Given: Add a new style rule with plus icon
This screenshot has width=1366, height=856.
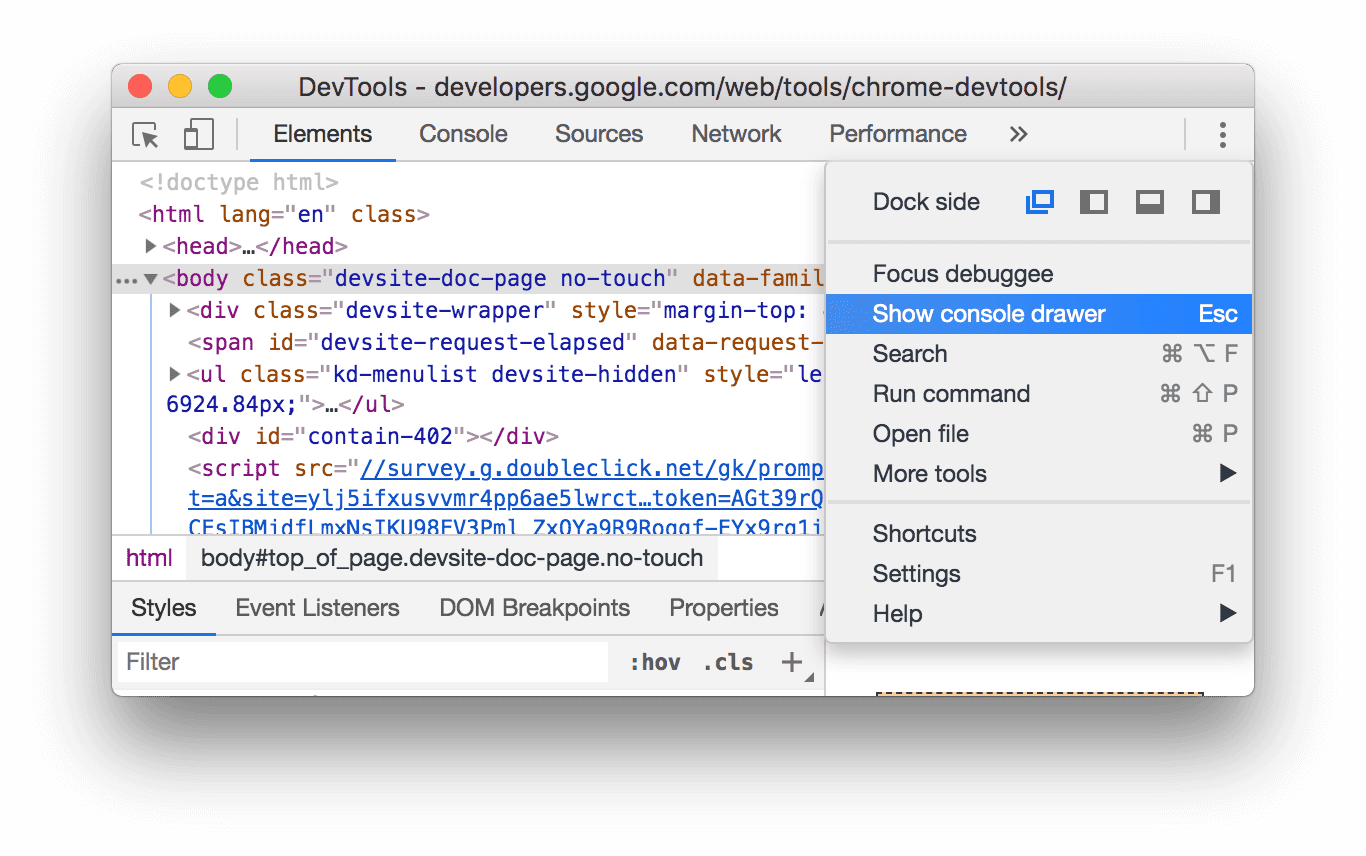Looking at the screenshot, I should click(x=792, y=661).
